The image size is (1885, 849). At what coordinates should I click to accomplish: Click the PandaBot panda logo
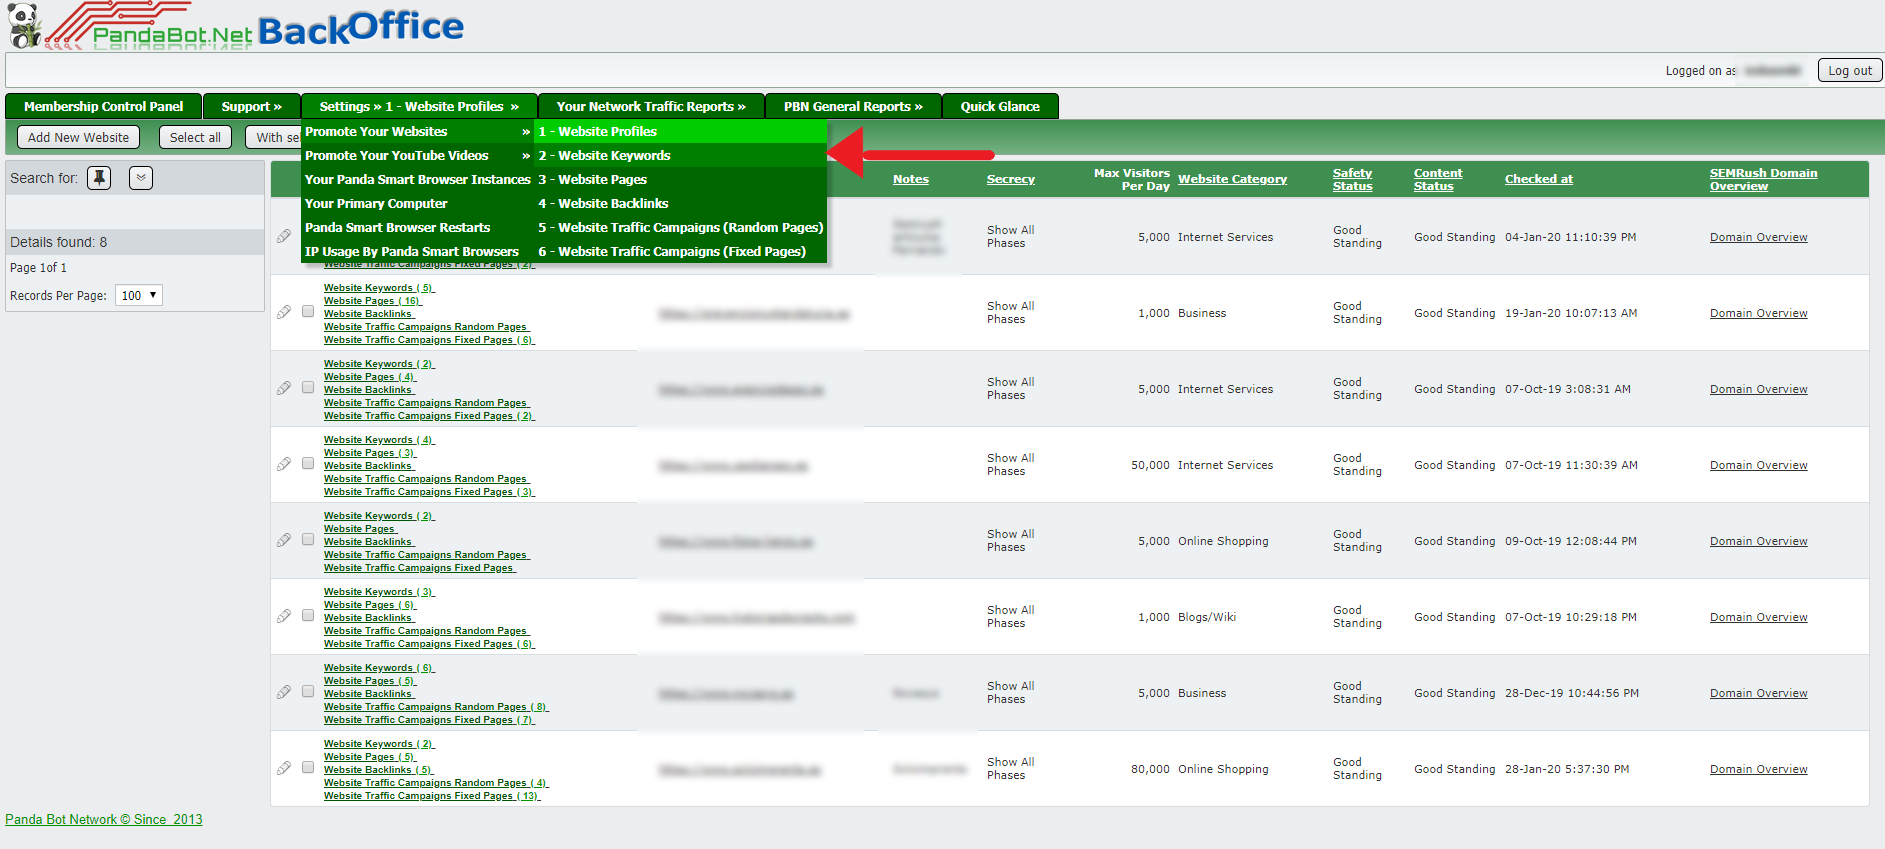[x=24, y=25]
